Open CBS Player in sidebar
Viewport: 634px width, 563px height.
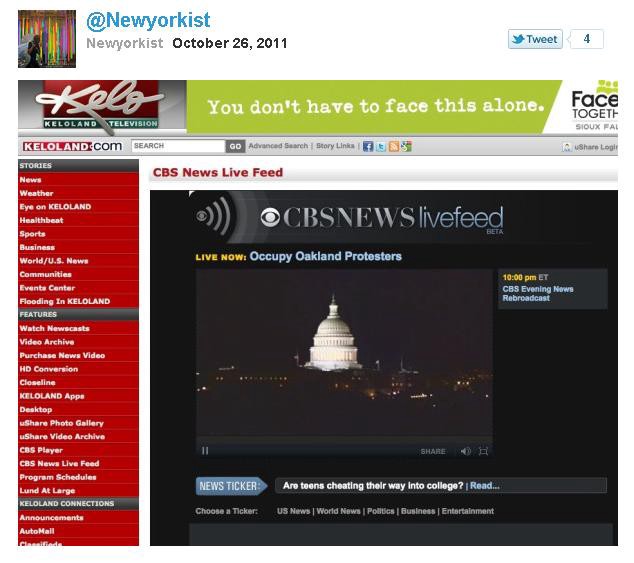(78, 450)
